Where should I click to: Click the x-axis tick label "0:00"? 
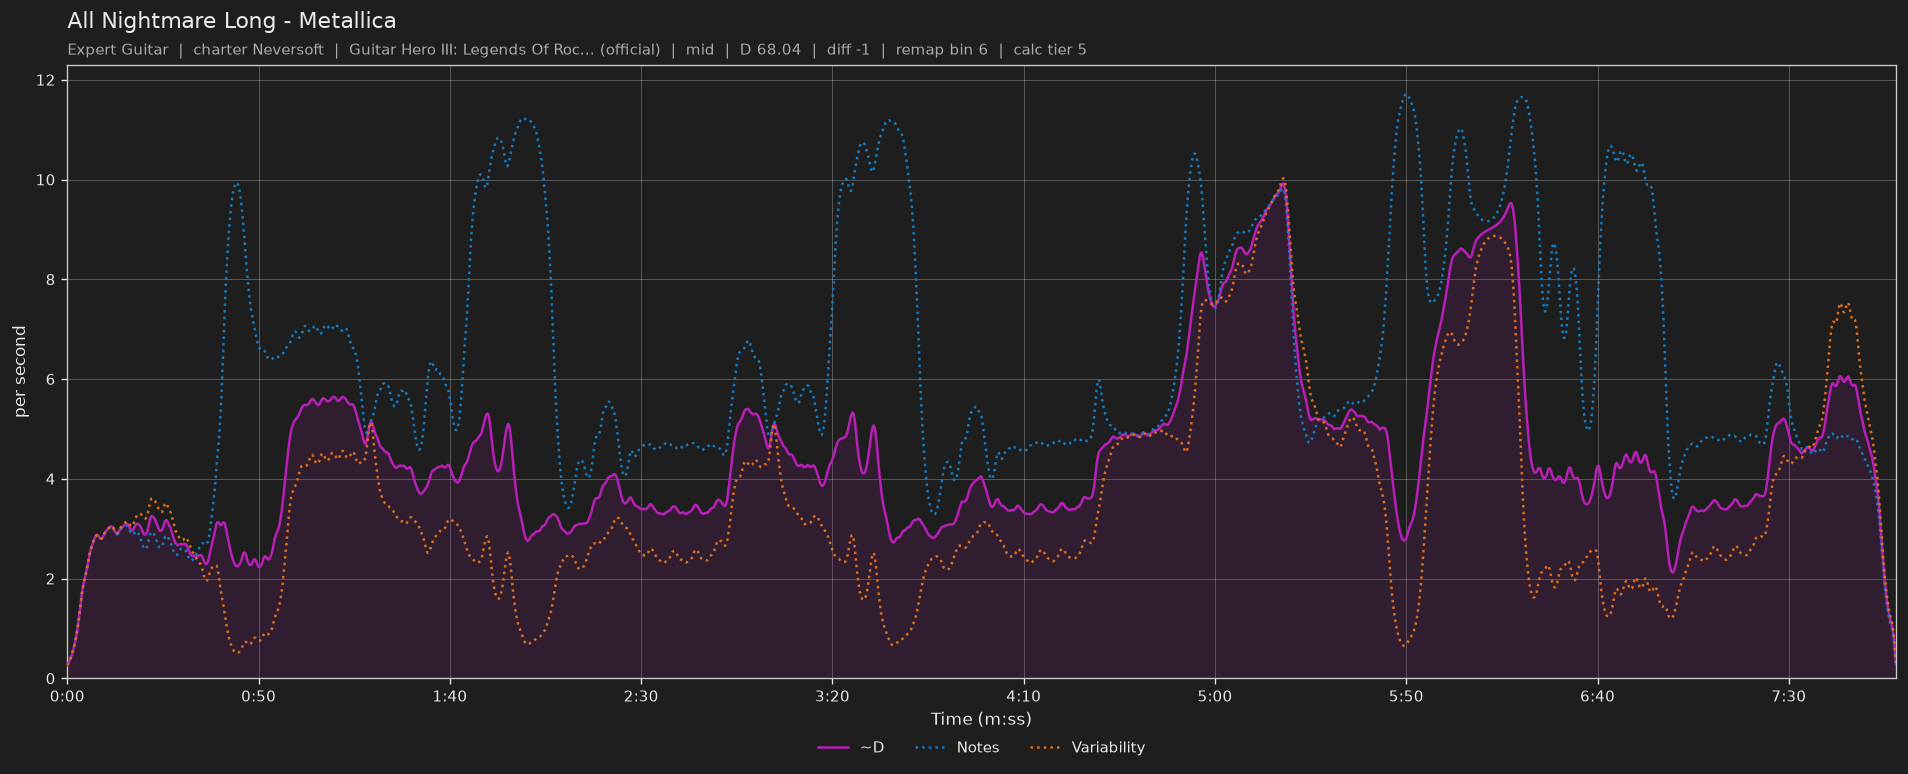pyautogui.click(x=67, y=696)
